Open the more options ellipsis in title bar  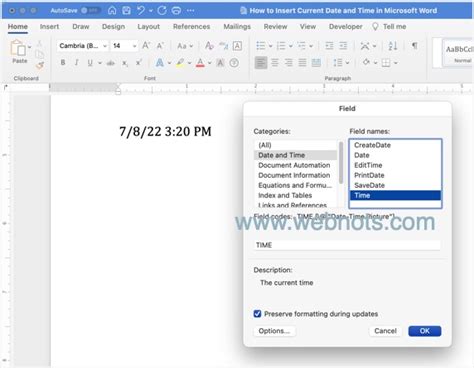(x=190, y=11)
